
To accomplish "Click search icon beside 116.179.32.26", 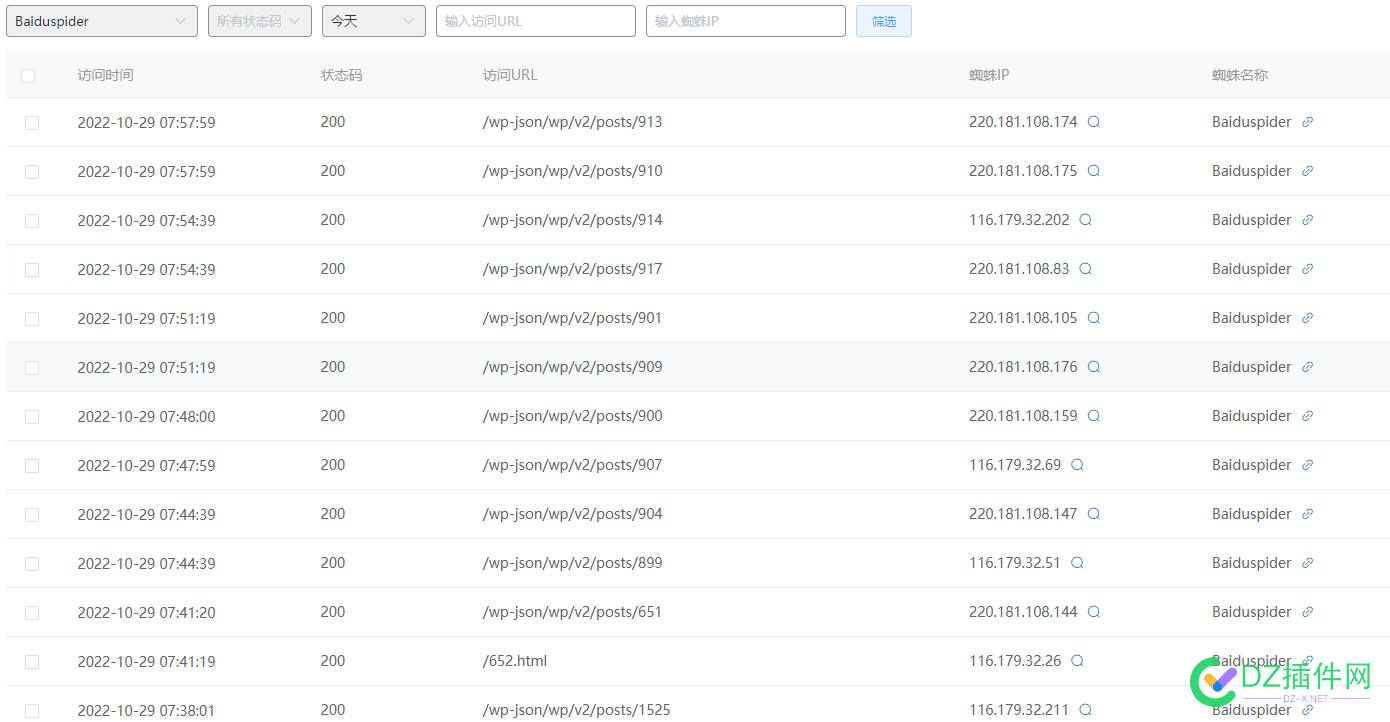I will [1078, 661].
